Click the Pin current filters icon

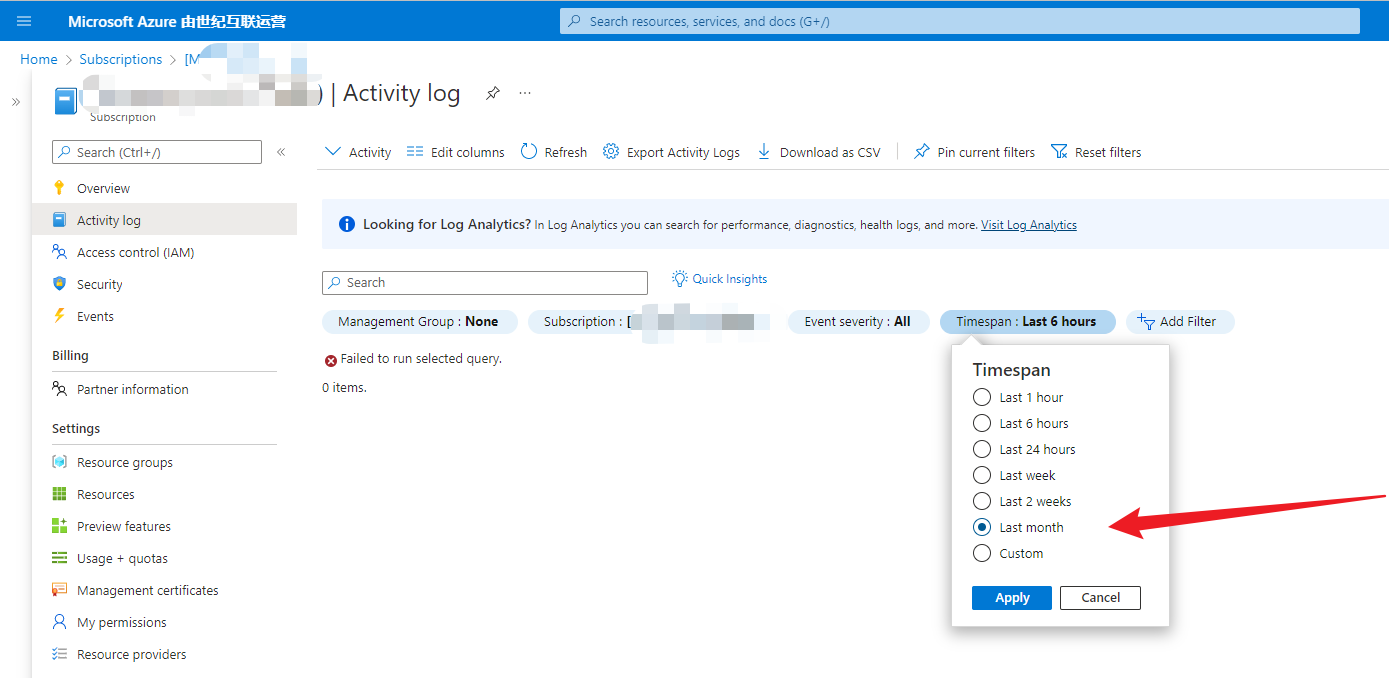922,152
